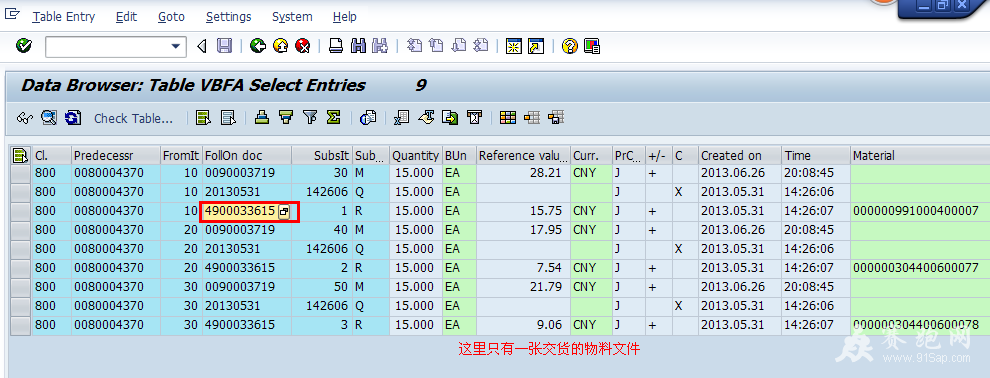This screenshot has width=990, height=378.
Task: Open the Help menu
Action: coord(345,17)
